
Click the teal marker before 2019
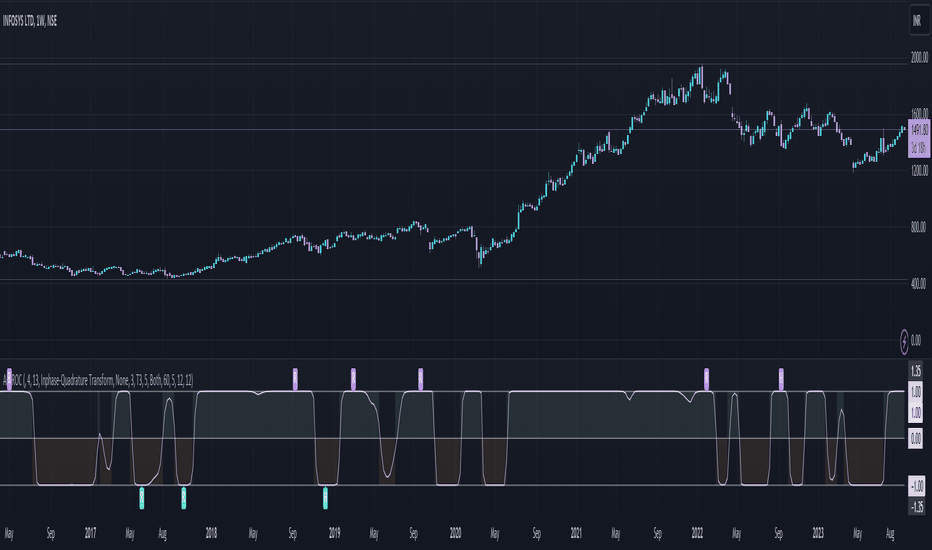click(x=325, y=498)
